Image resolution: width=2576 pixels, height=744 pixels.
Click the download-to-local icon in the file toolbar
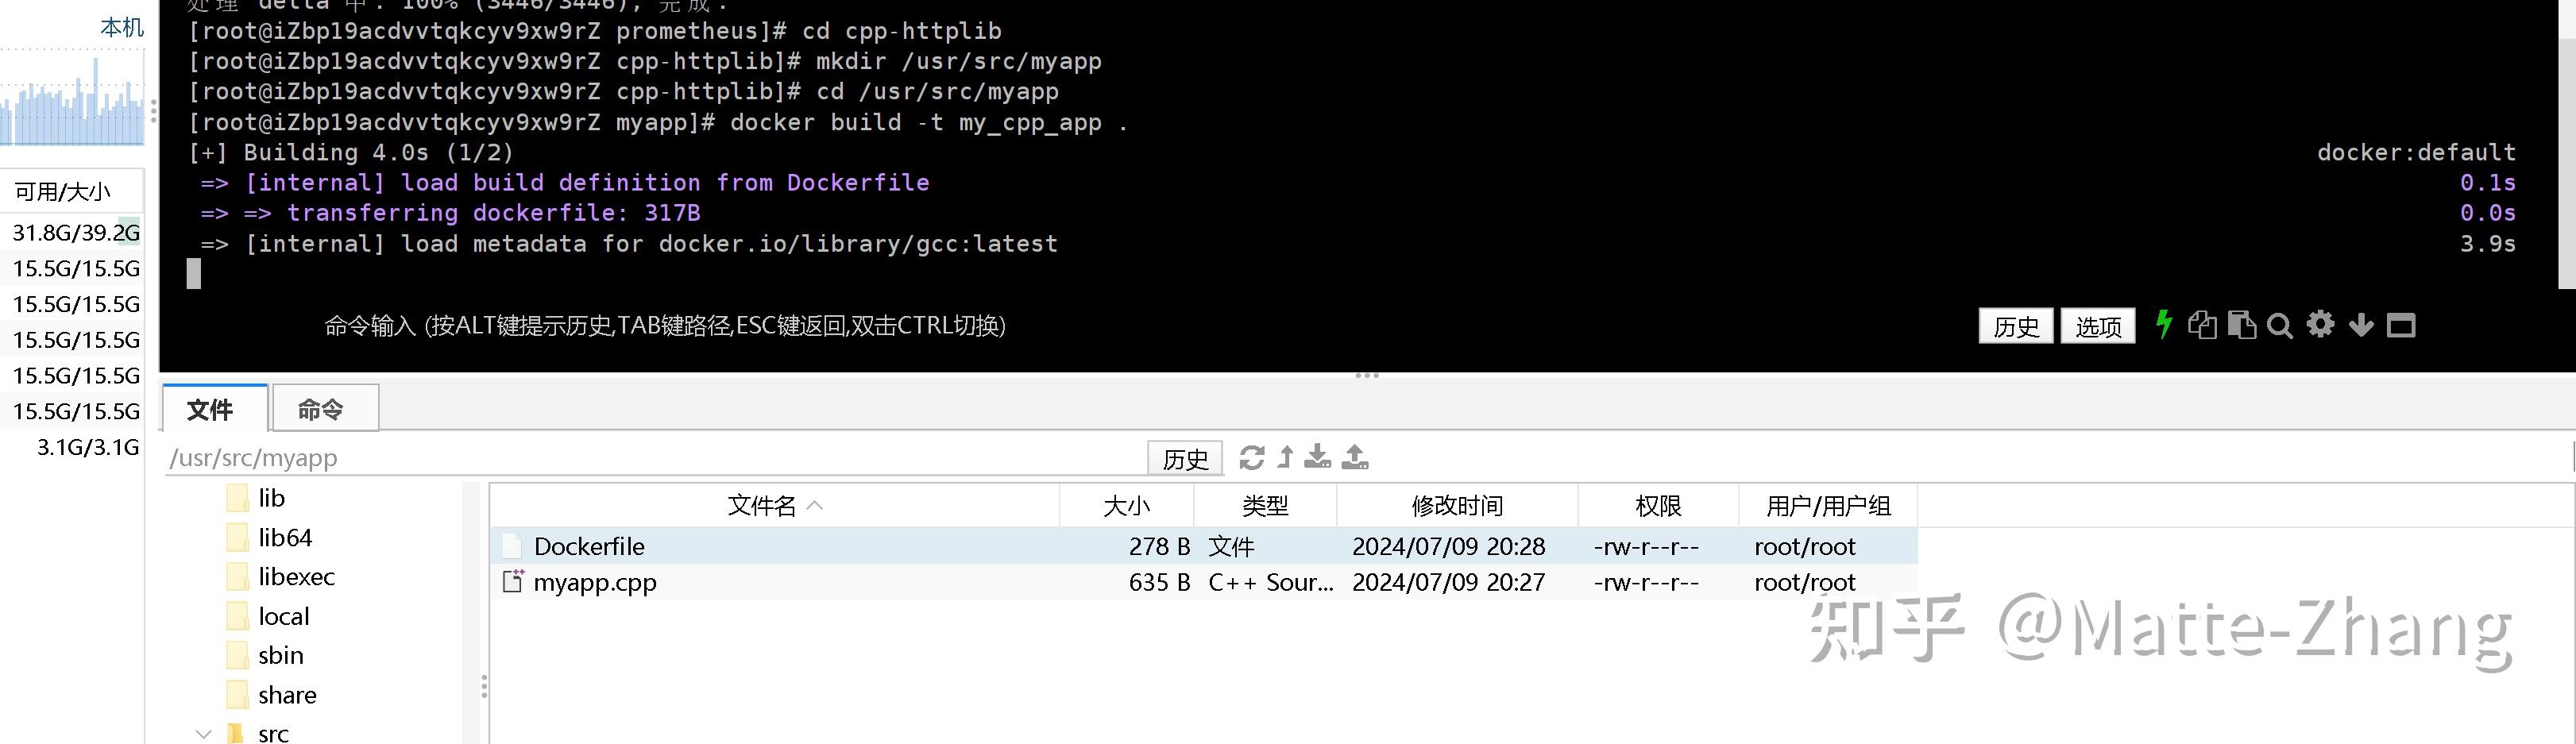(1318, 458)
